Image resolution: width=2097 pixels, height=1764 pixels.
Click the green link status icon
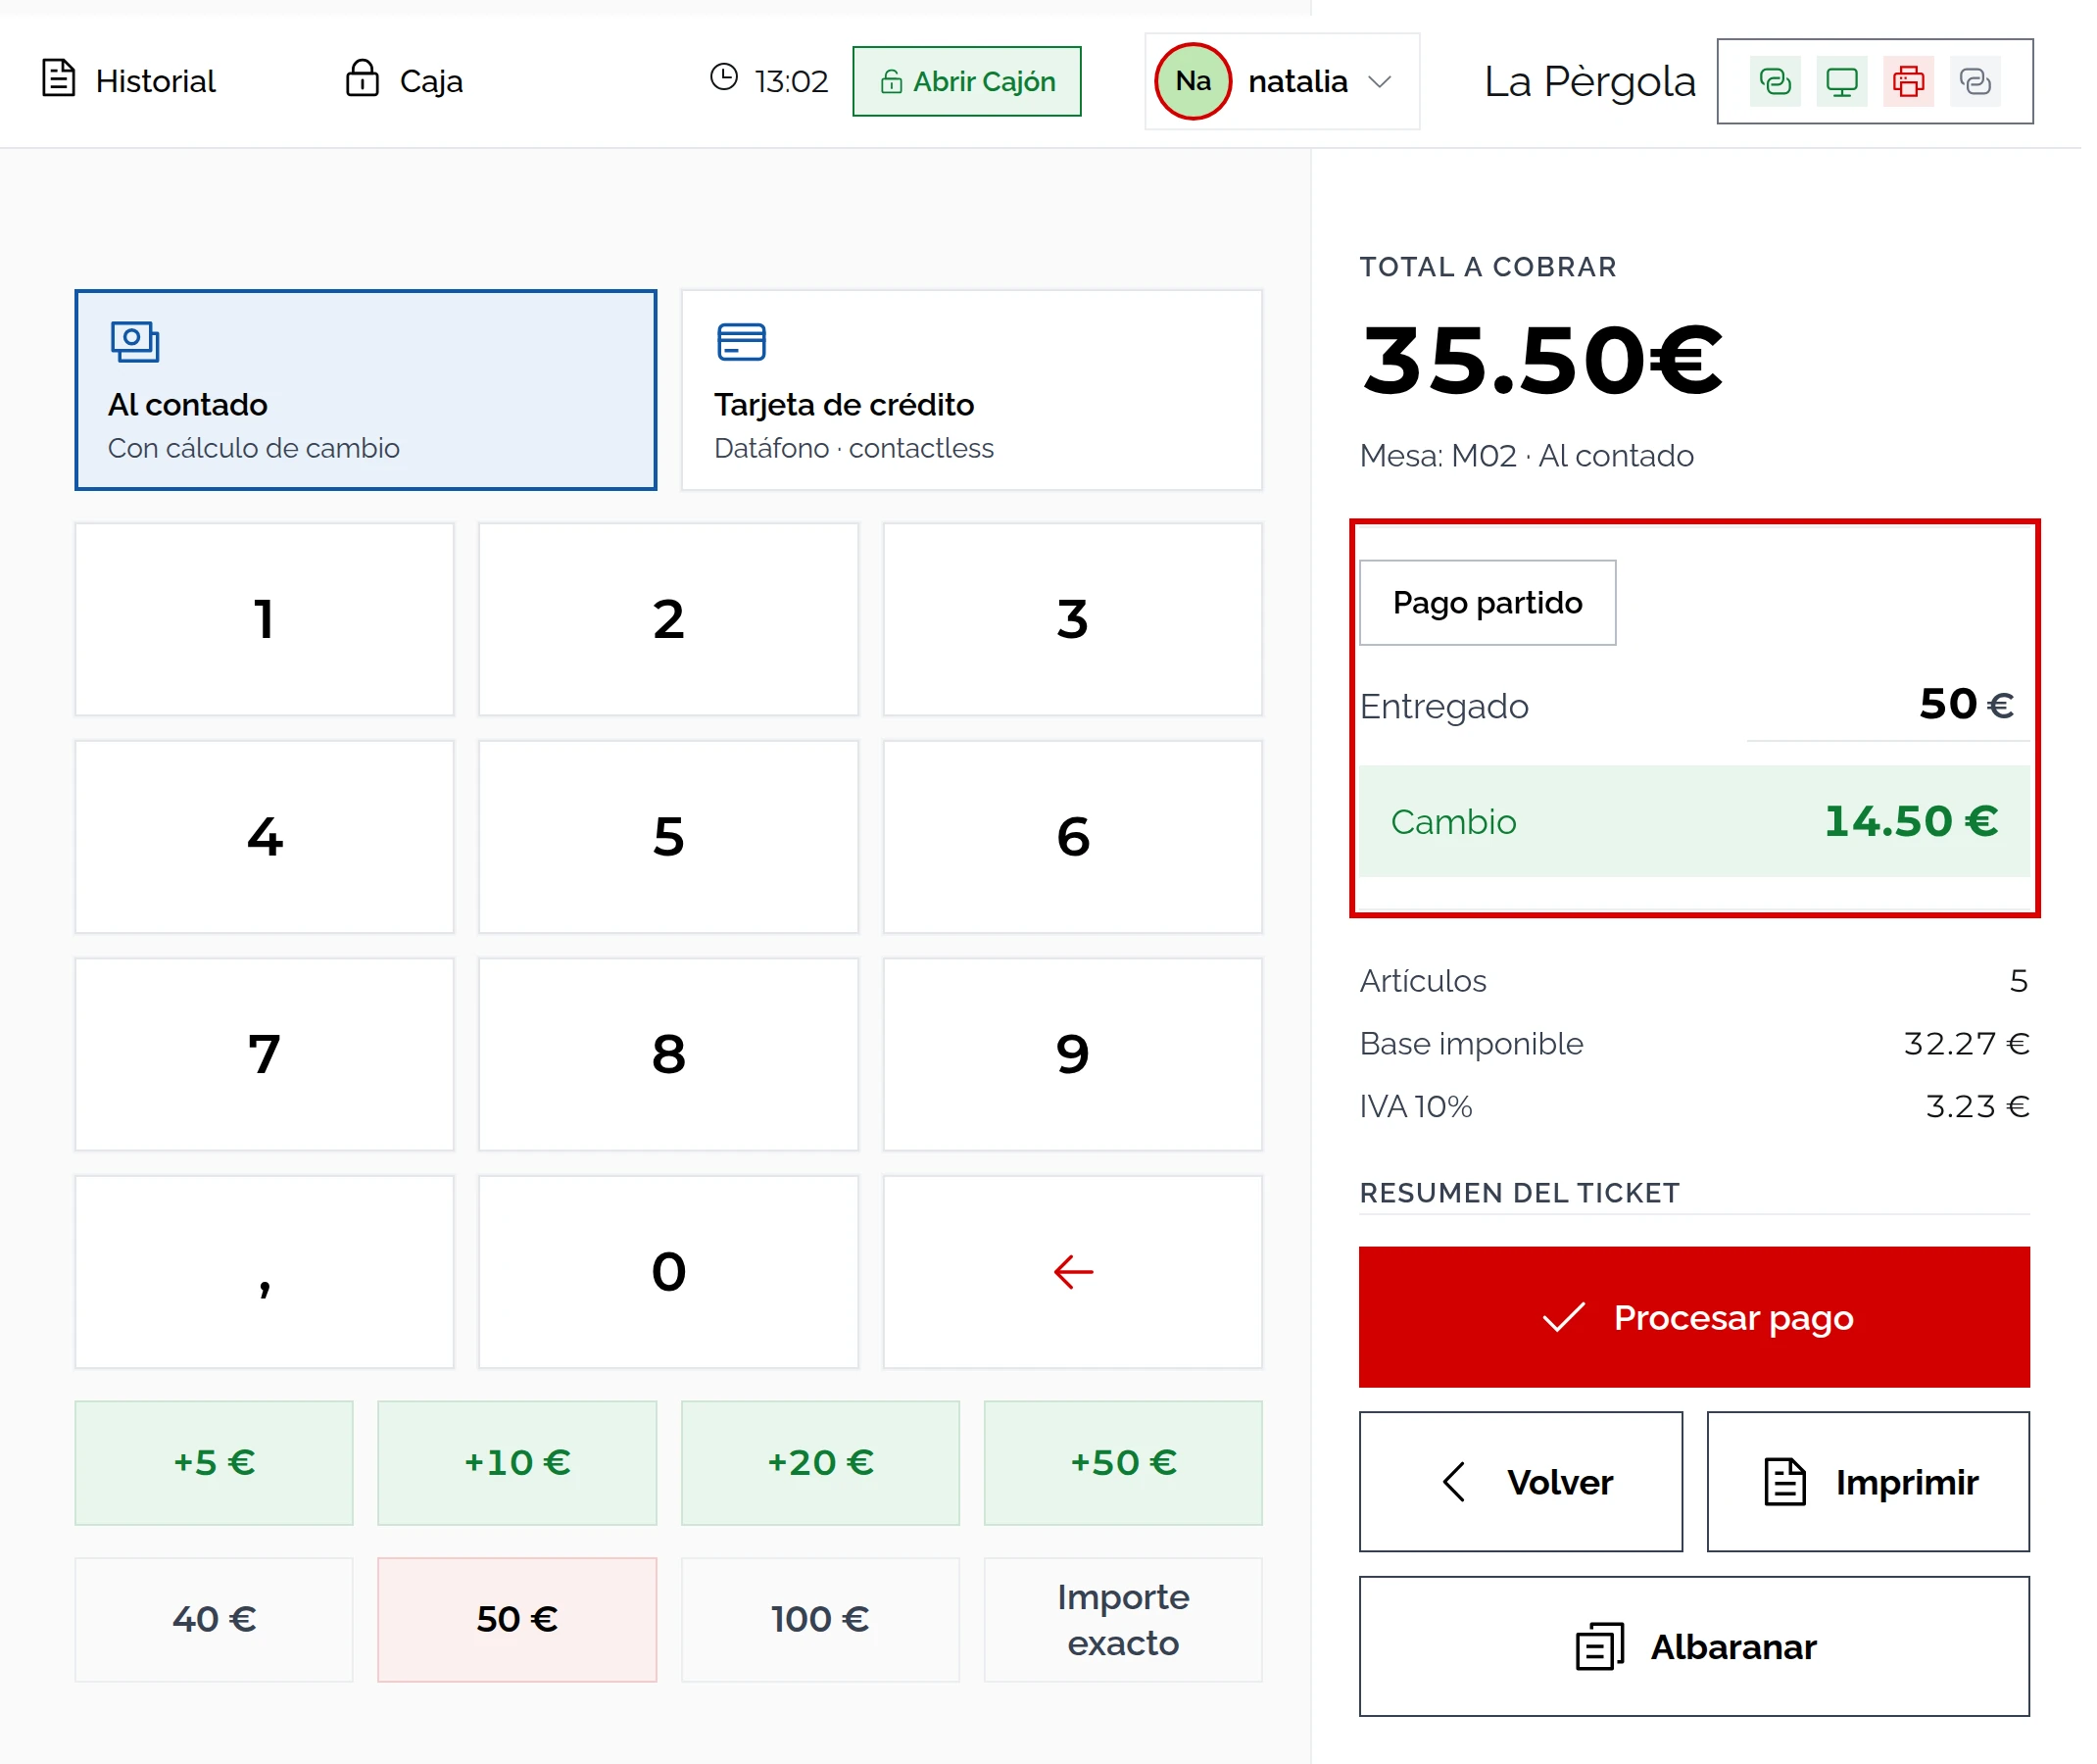point(1775,81)
